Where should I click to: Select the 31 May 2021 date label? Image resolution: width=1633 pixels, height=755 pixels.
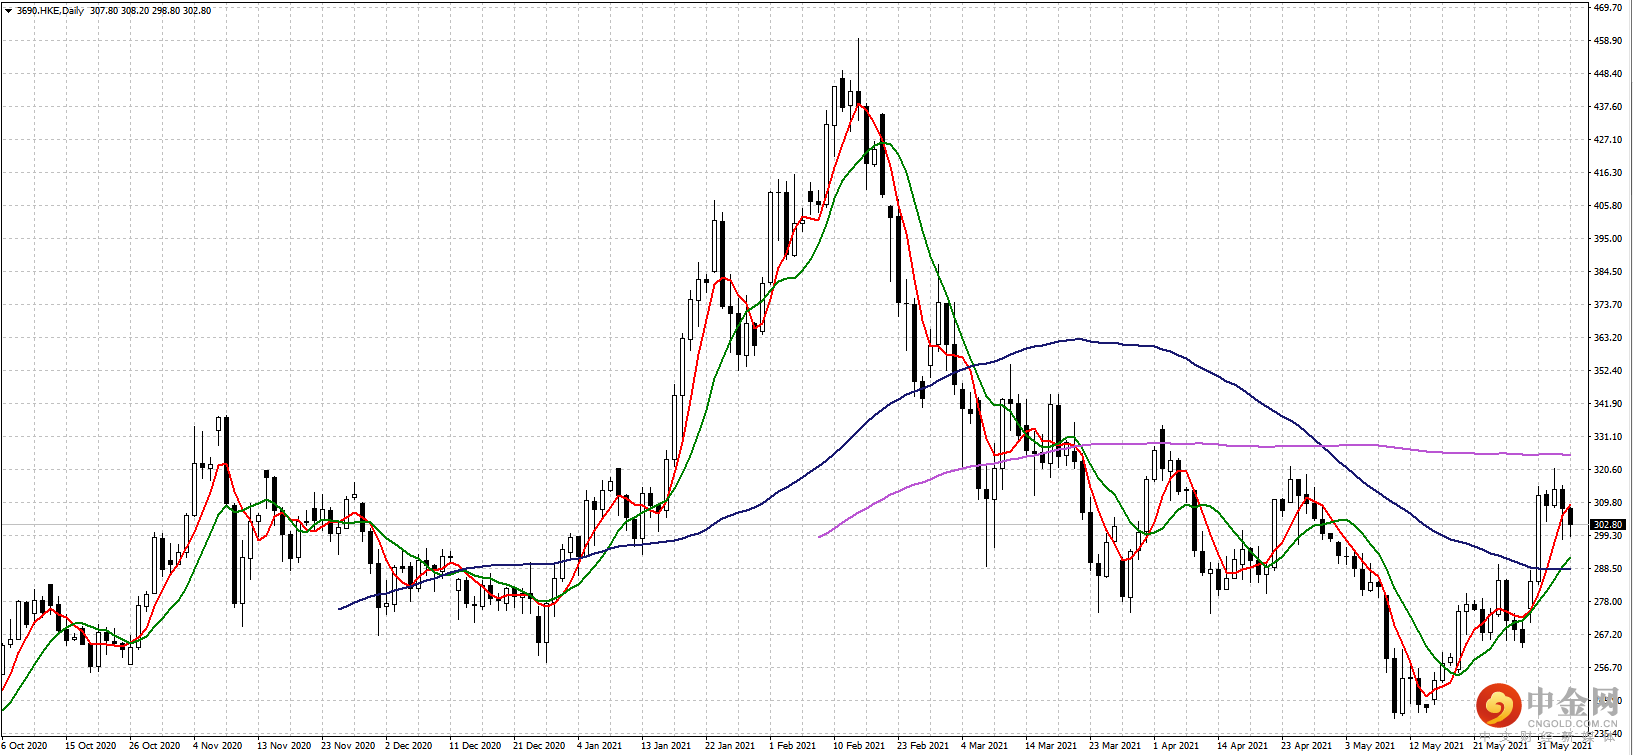[1564, 746]
